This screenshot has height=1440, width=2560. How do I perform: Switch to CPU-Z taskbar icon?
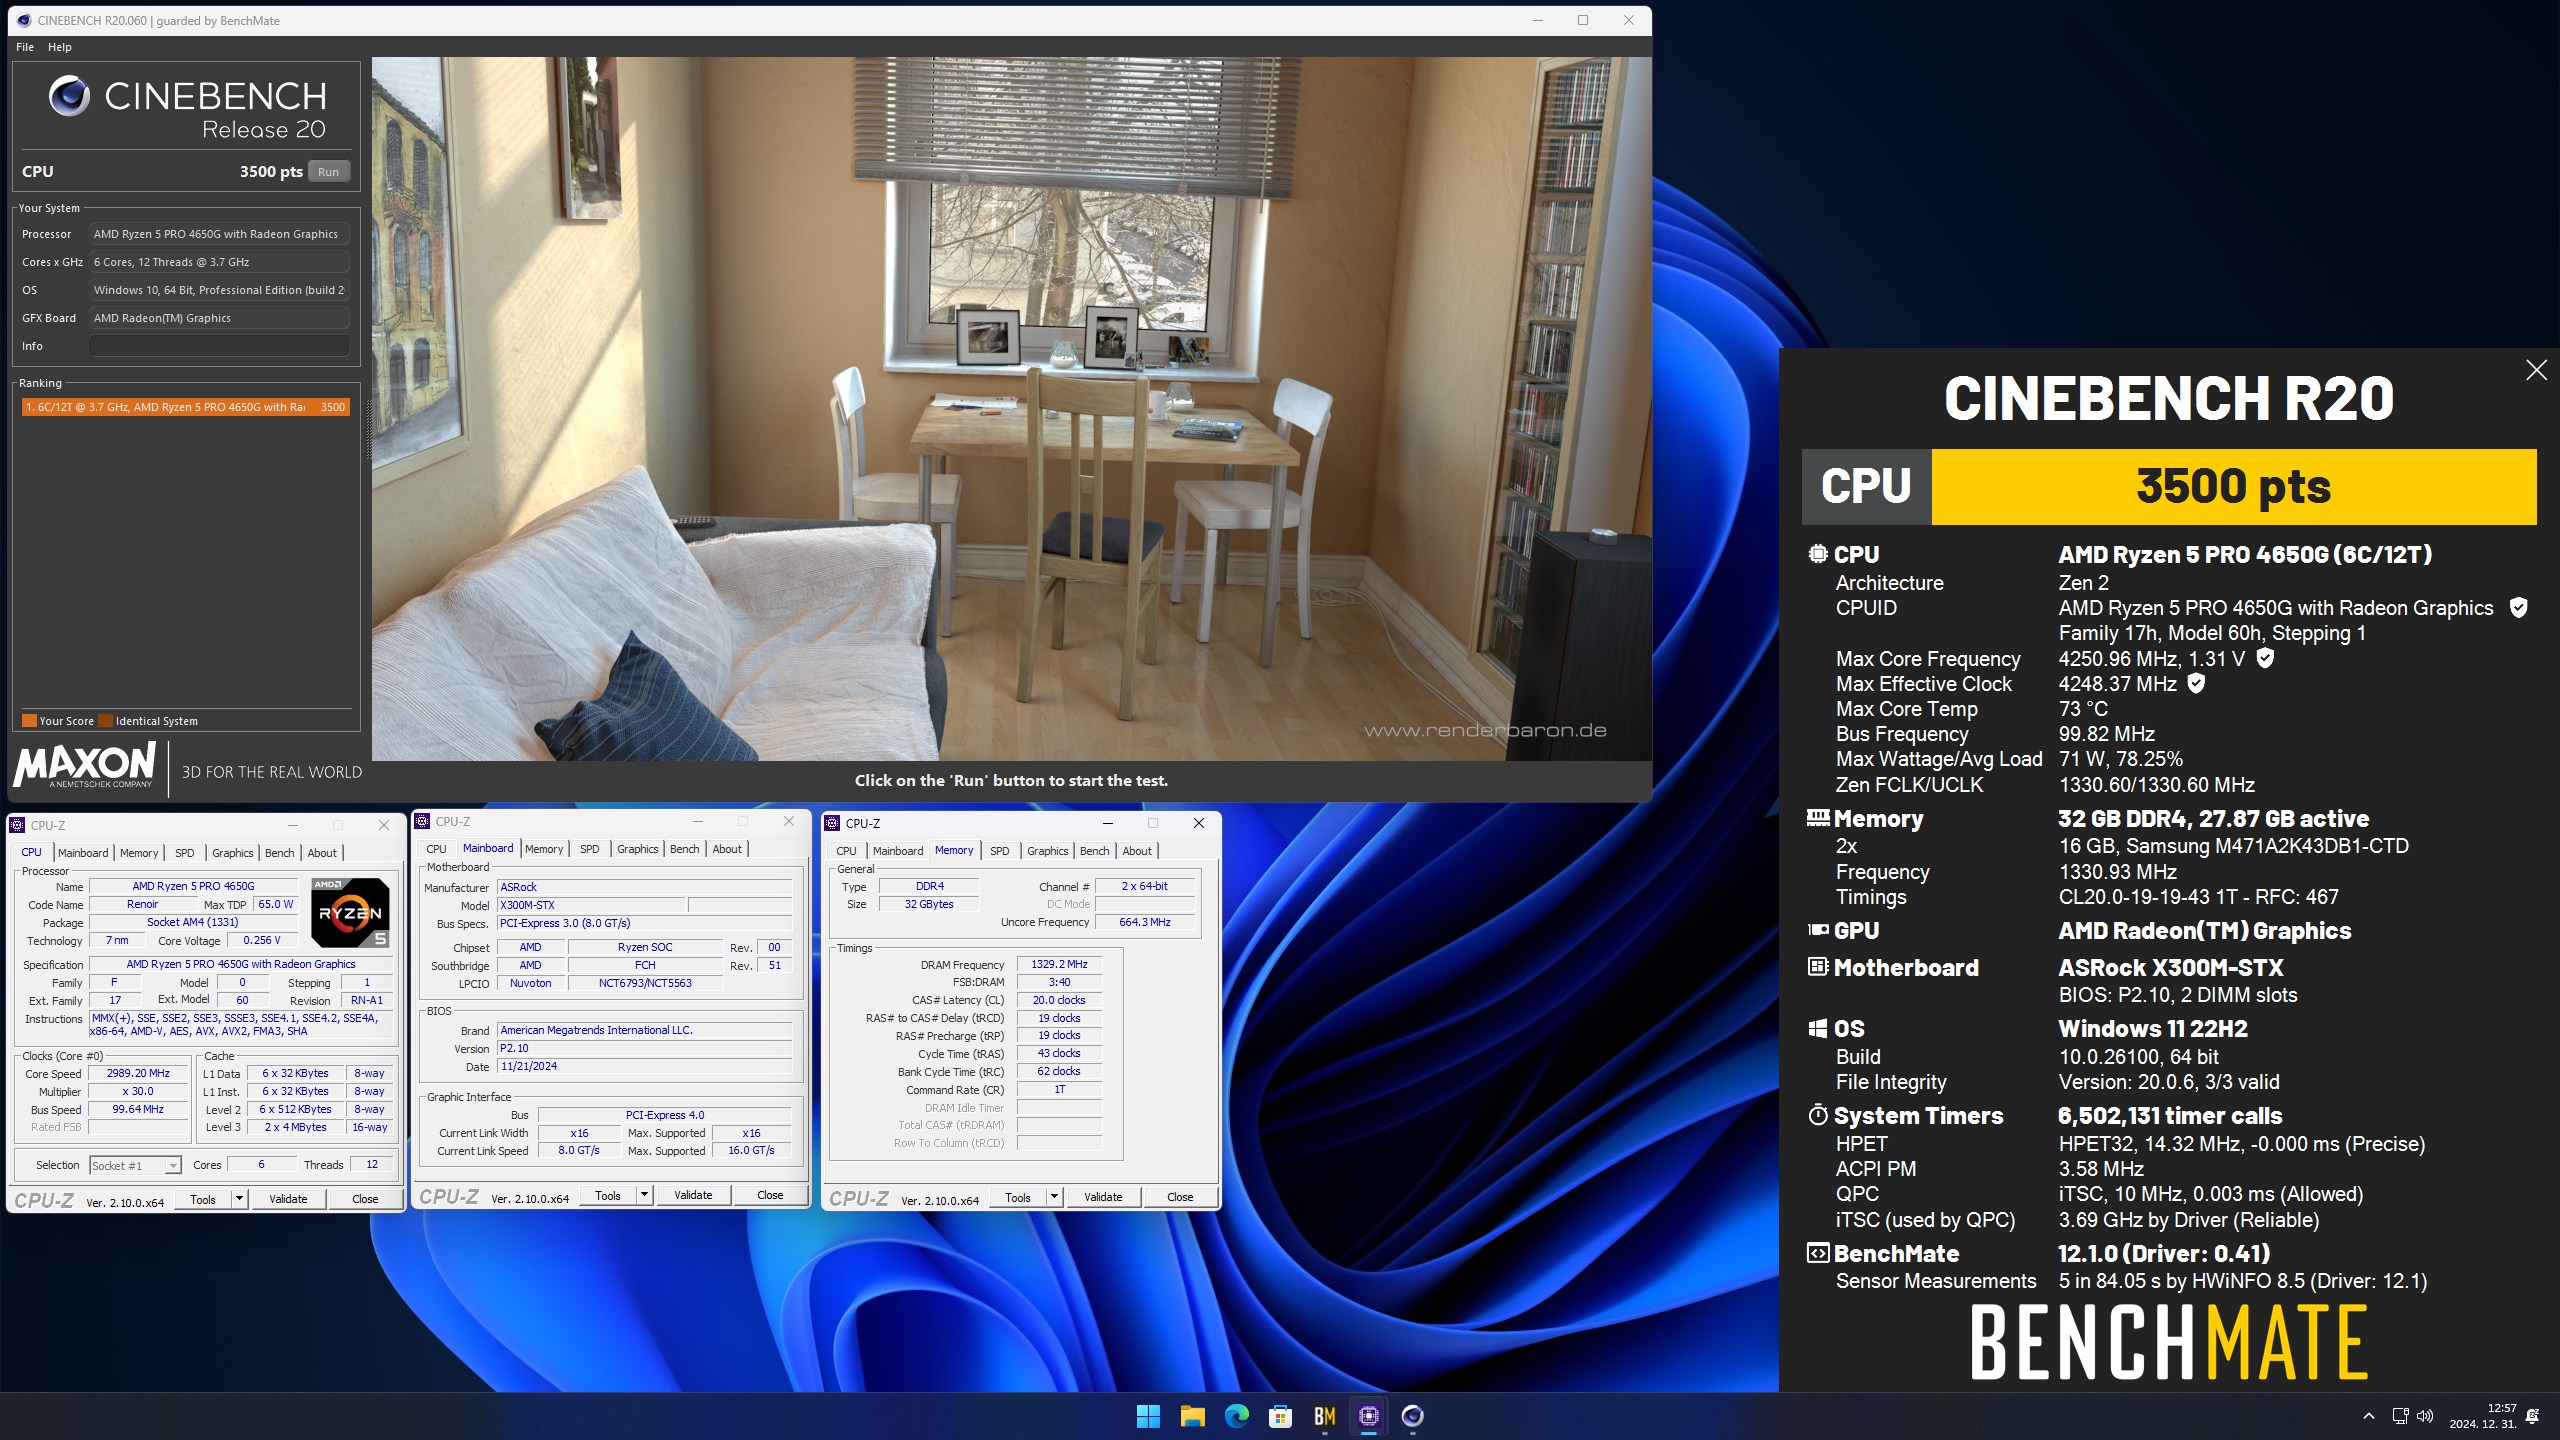coord(1368,1416)
